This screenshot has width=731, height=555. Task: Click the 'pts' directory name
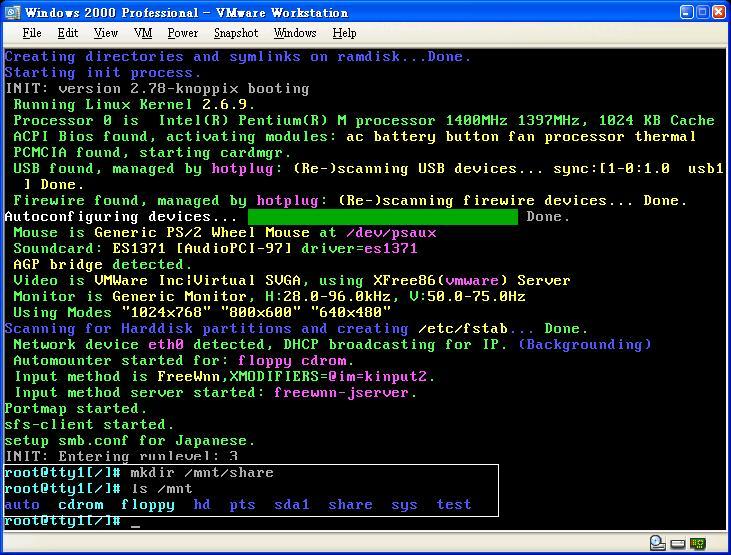click(x=242, y=505)
